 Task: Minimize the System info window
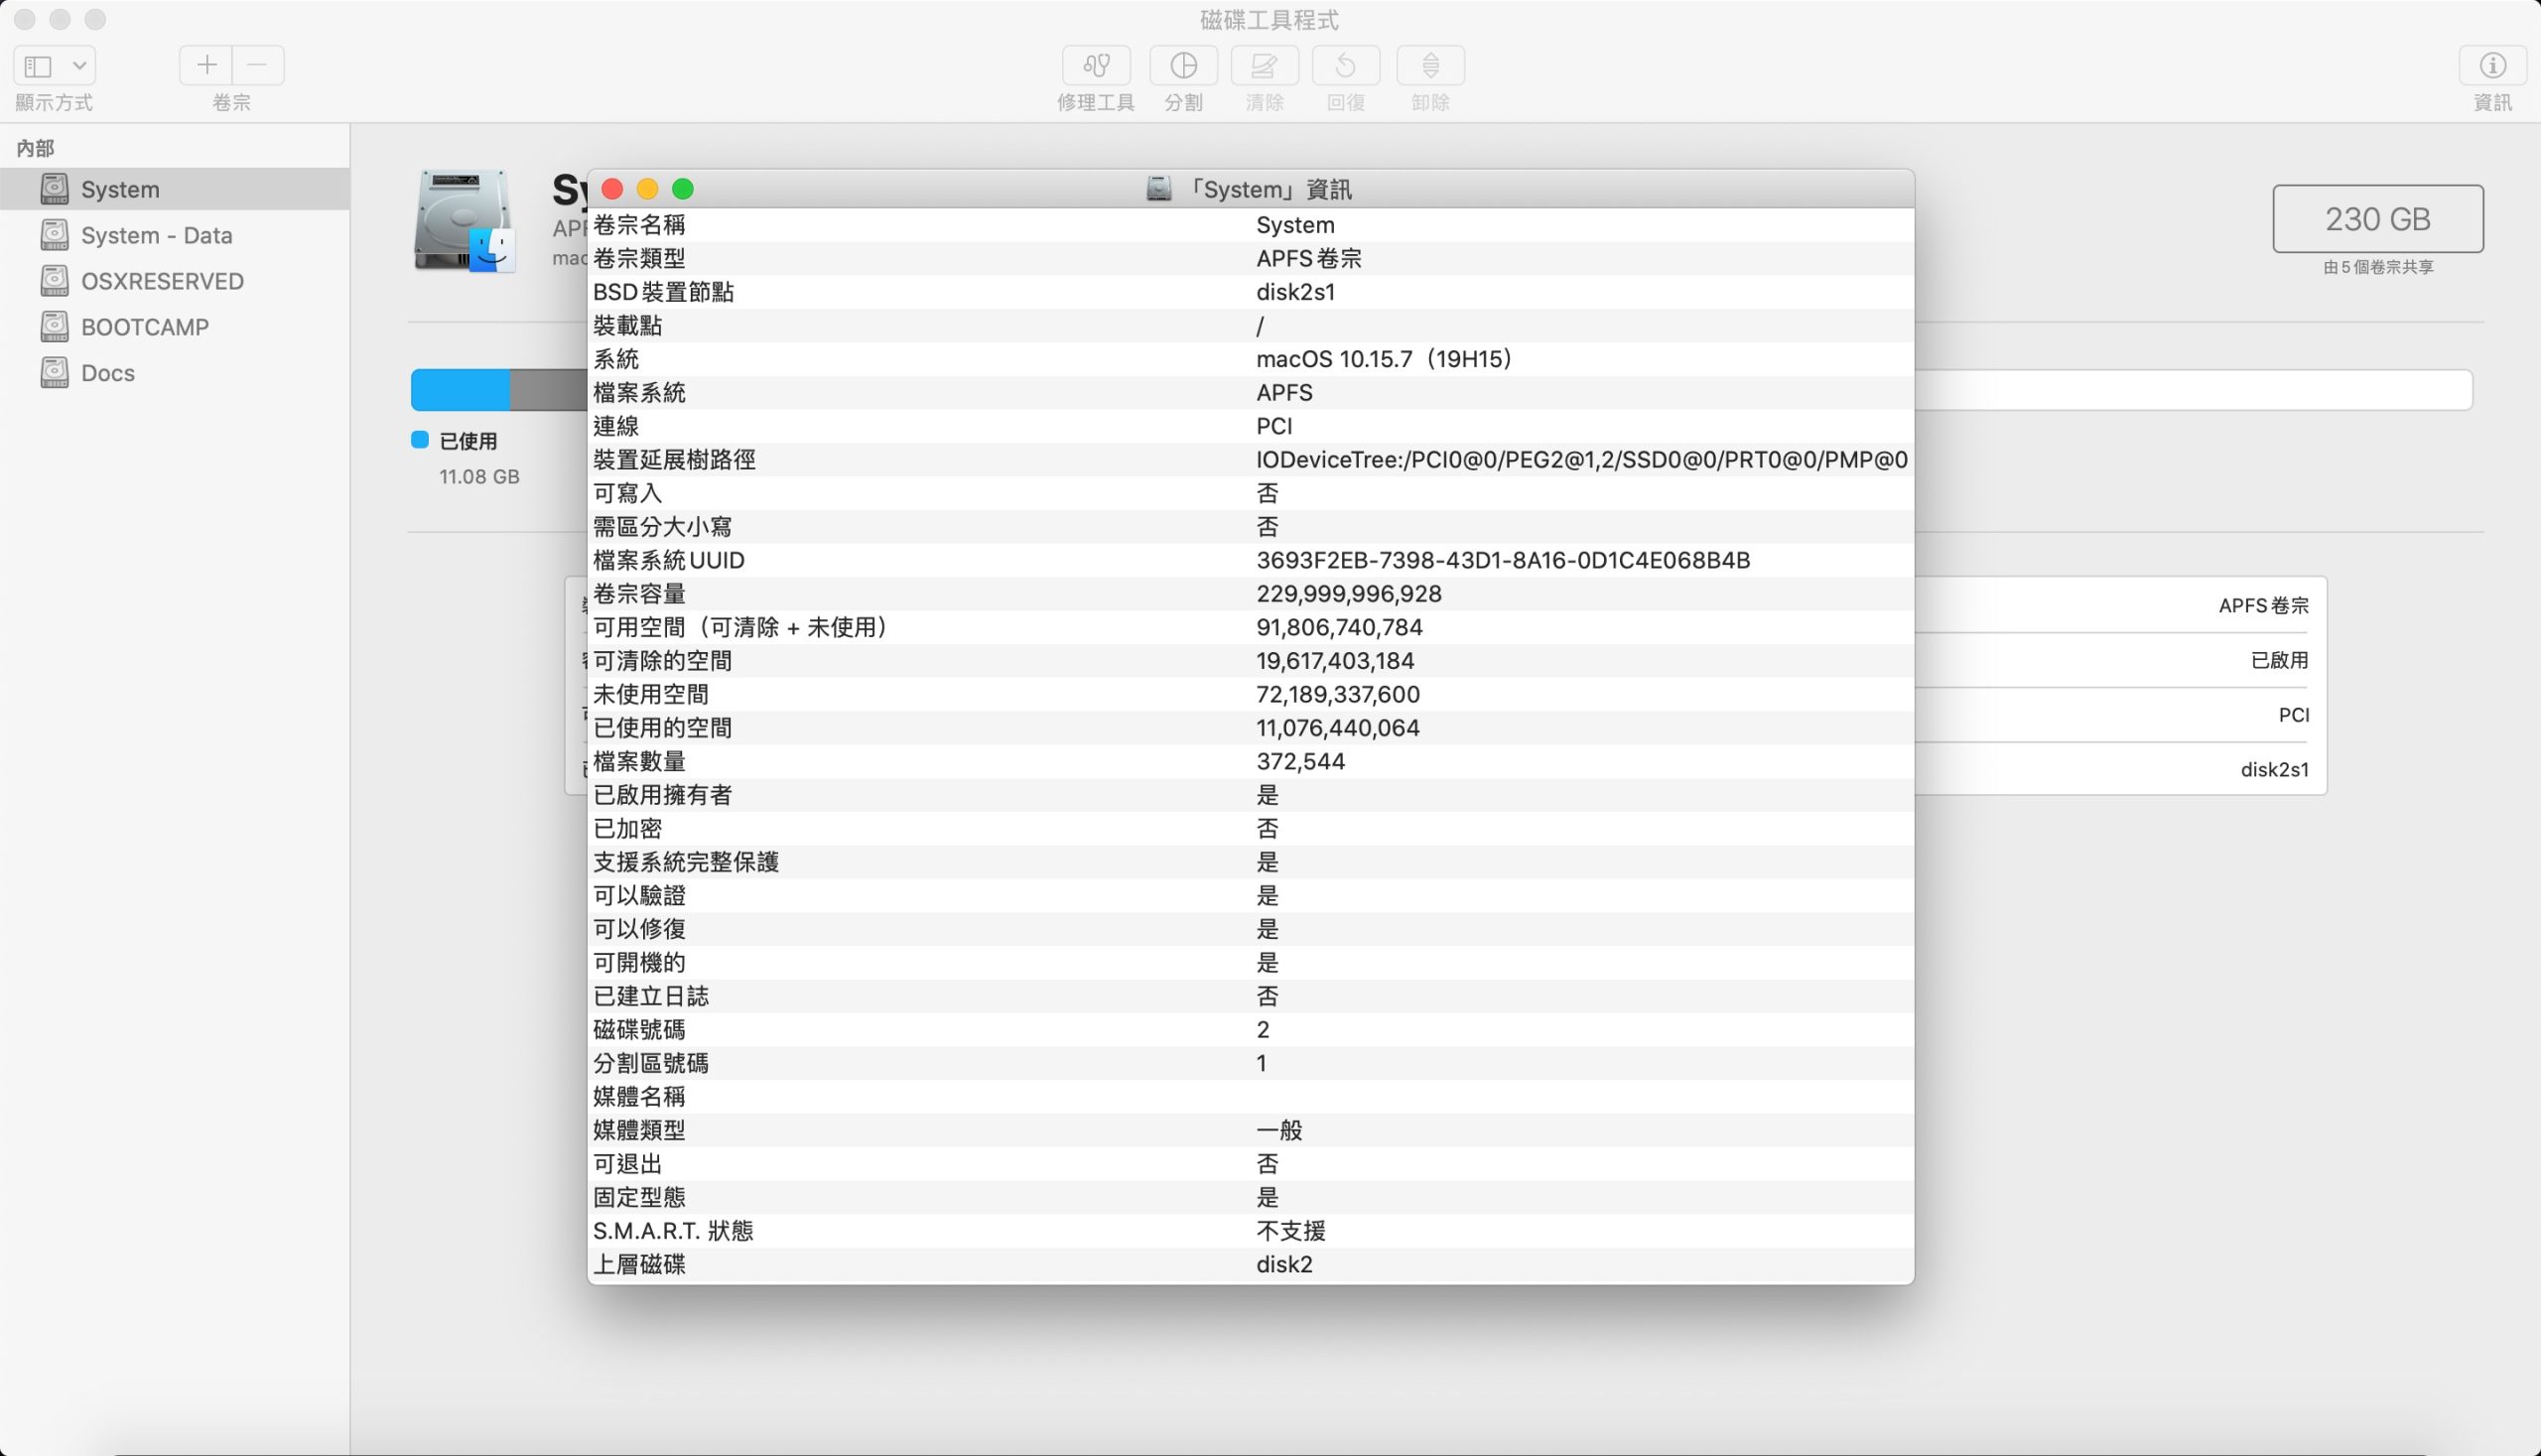(647, 189)
